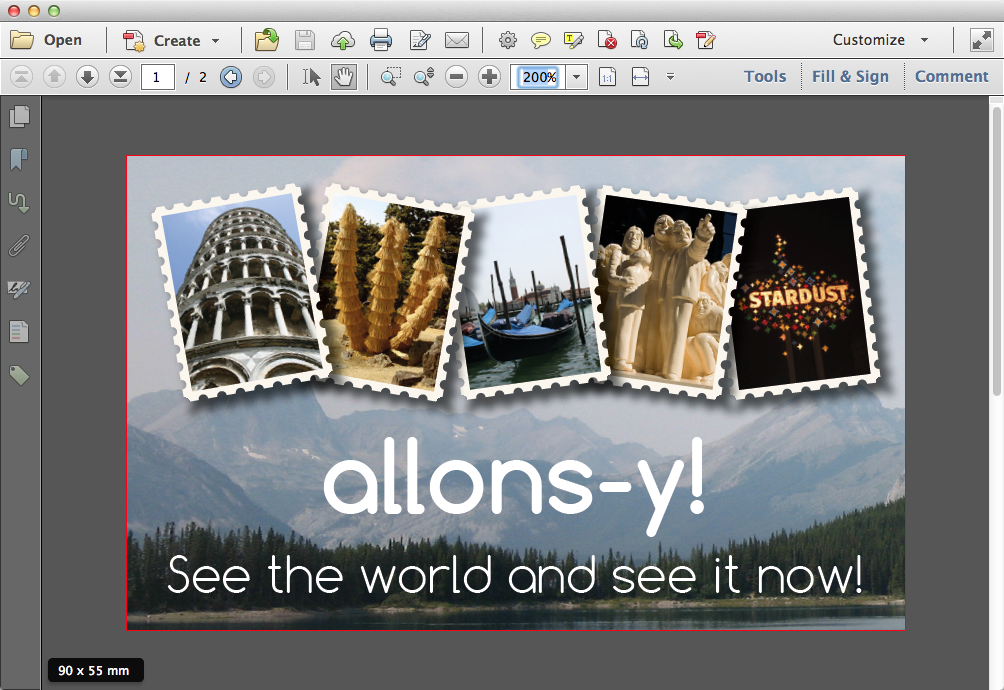Screen dimensions: 1004x690
Task: Click the expand to full screen icon
Action: (982, 40)
